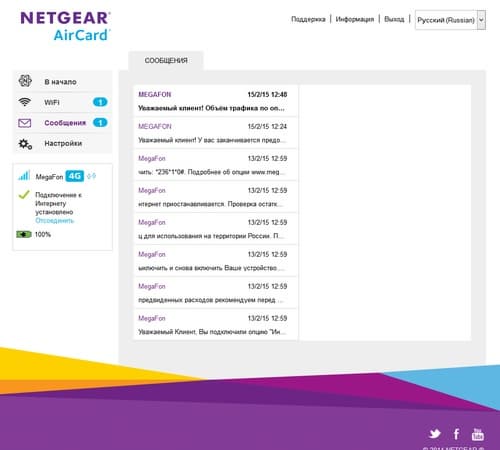
Task: Click the Messages unread count badge
Action: [100, 123]
